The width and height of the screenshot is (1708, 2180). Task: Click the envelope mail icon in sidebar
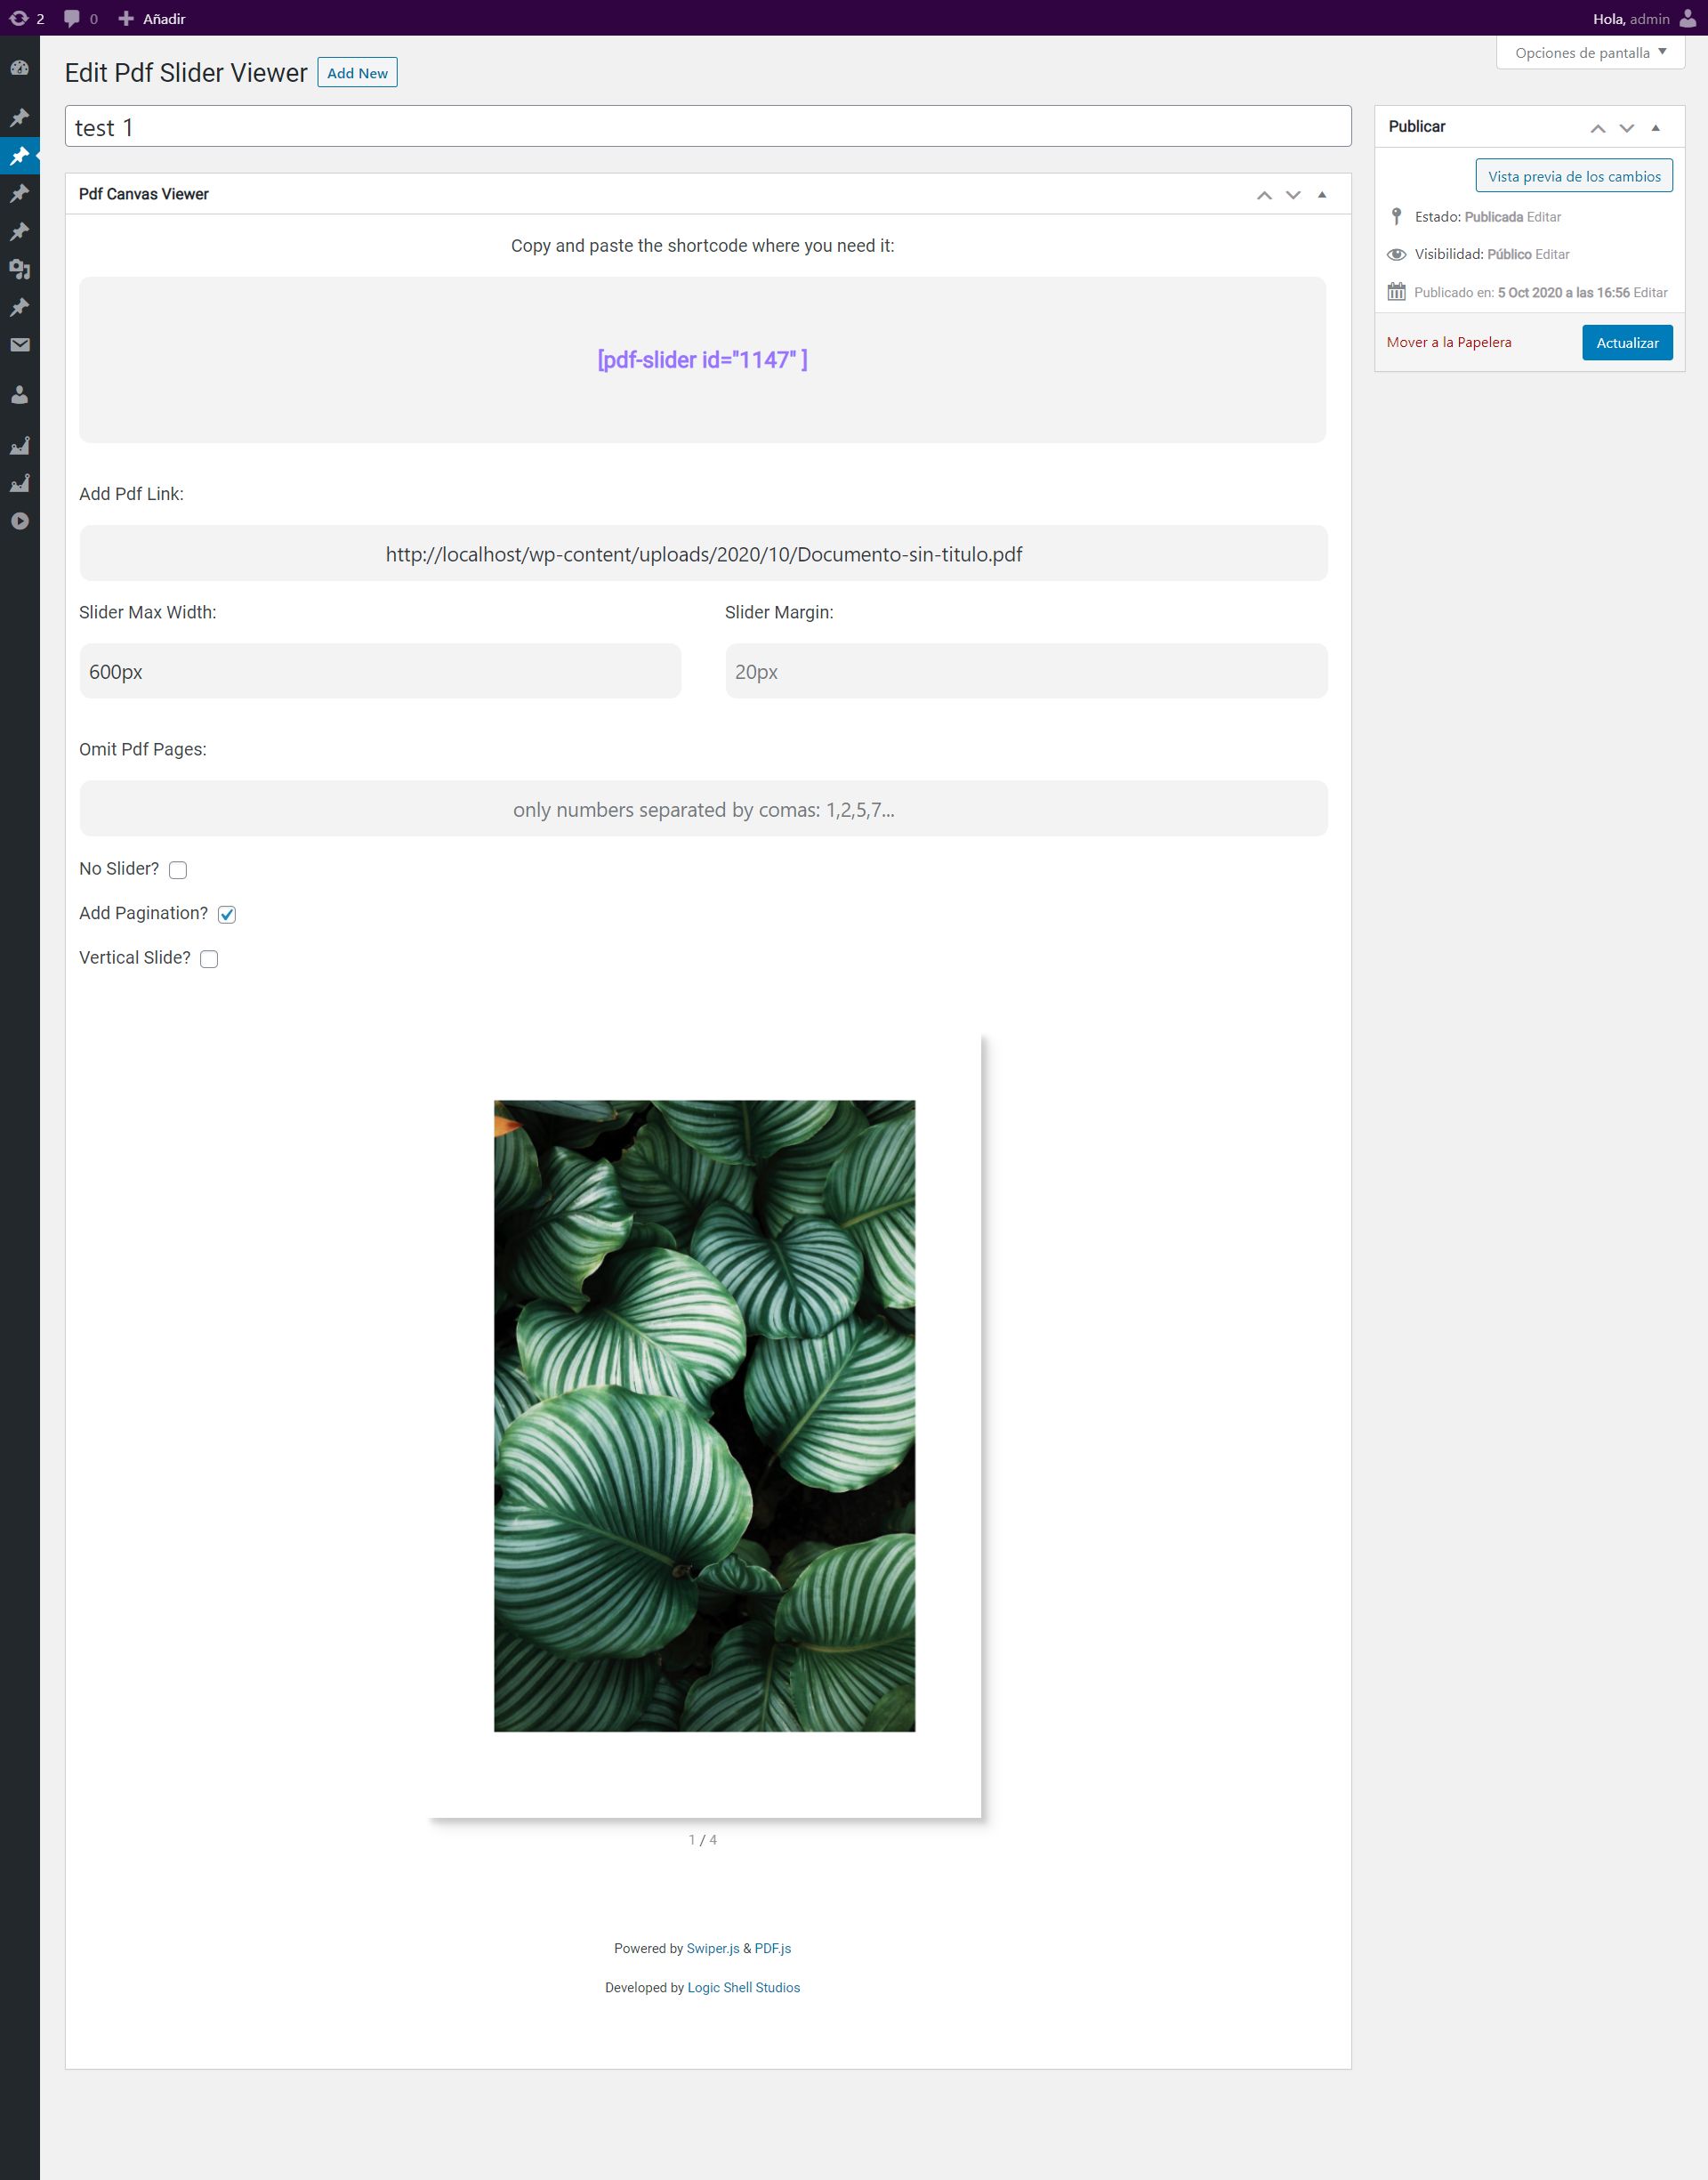click(19, 345)
